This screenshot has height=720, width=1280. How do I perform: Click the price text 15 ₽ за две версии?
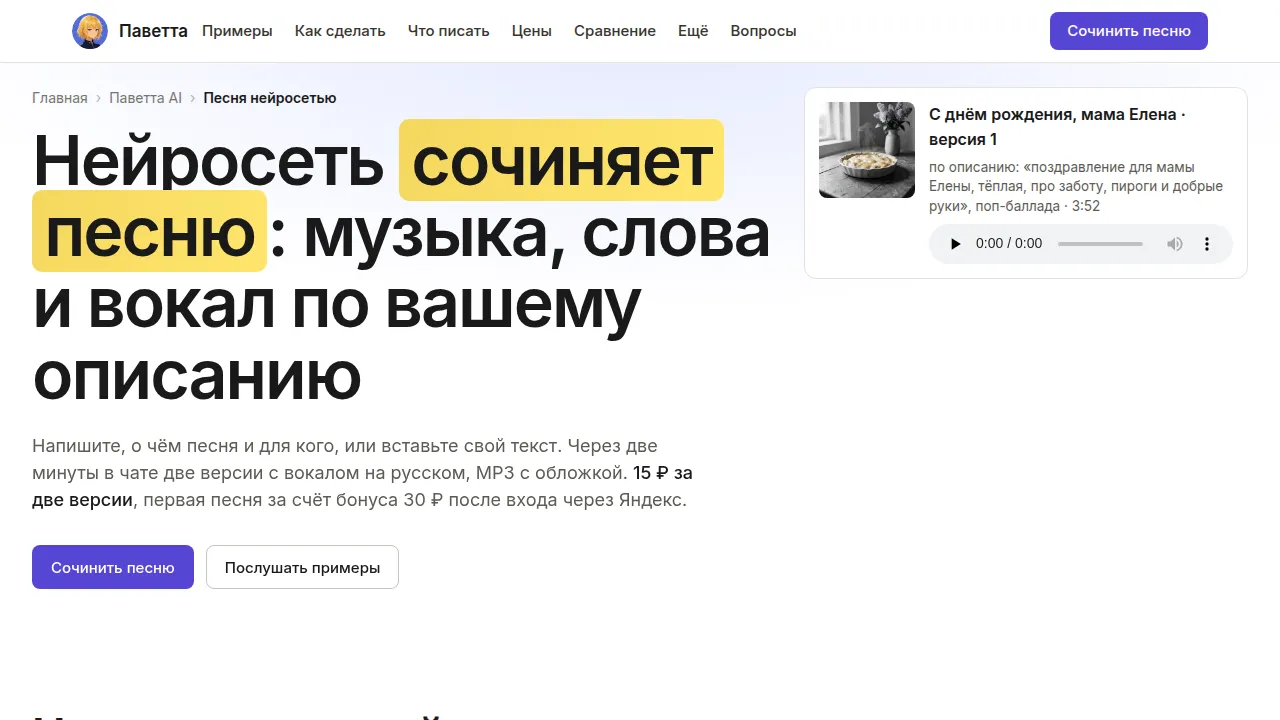(362, 486)
